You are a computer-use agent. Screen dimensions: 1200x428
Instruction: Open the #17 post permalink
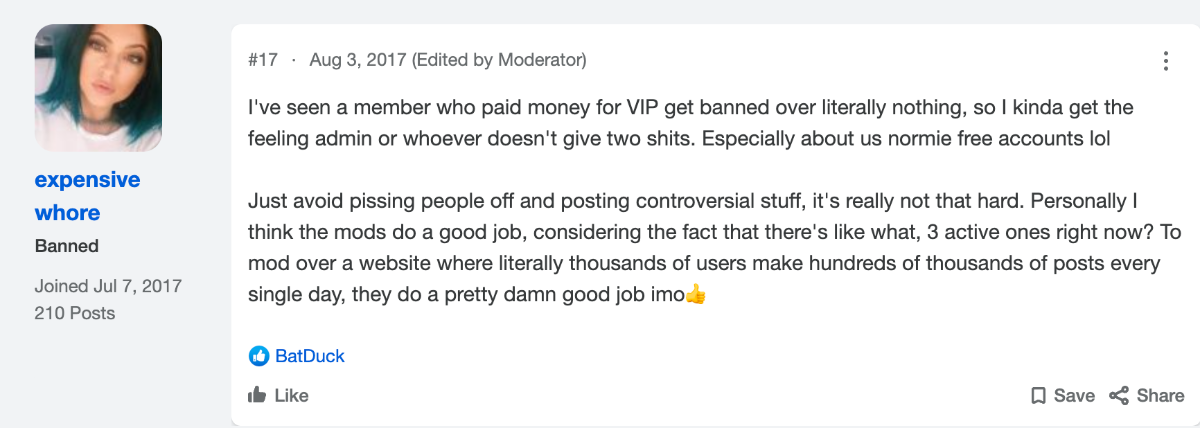click(x=263, y=60)
